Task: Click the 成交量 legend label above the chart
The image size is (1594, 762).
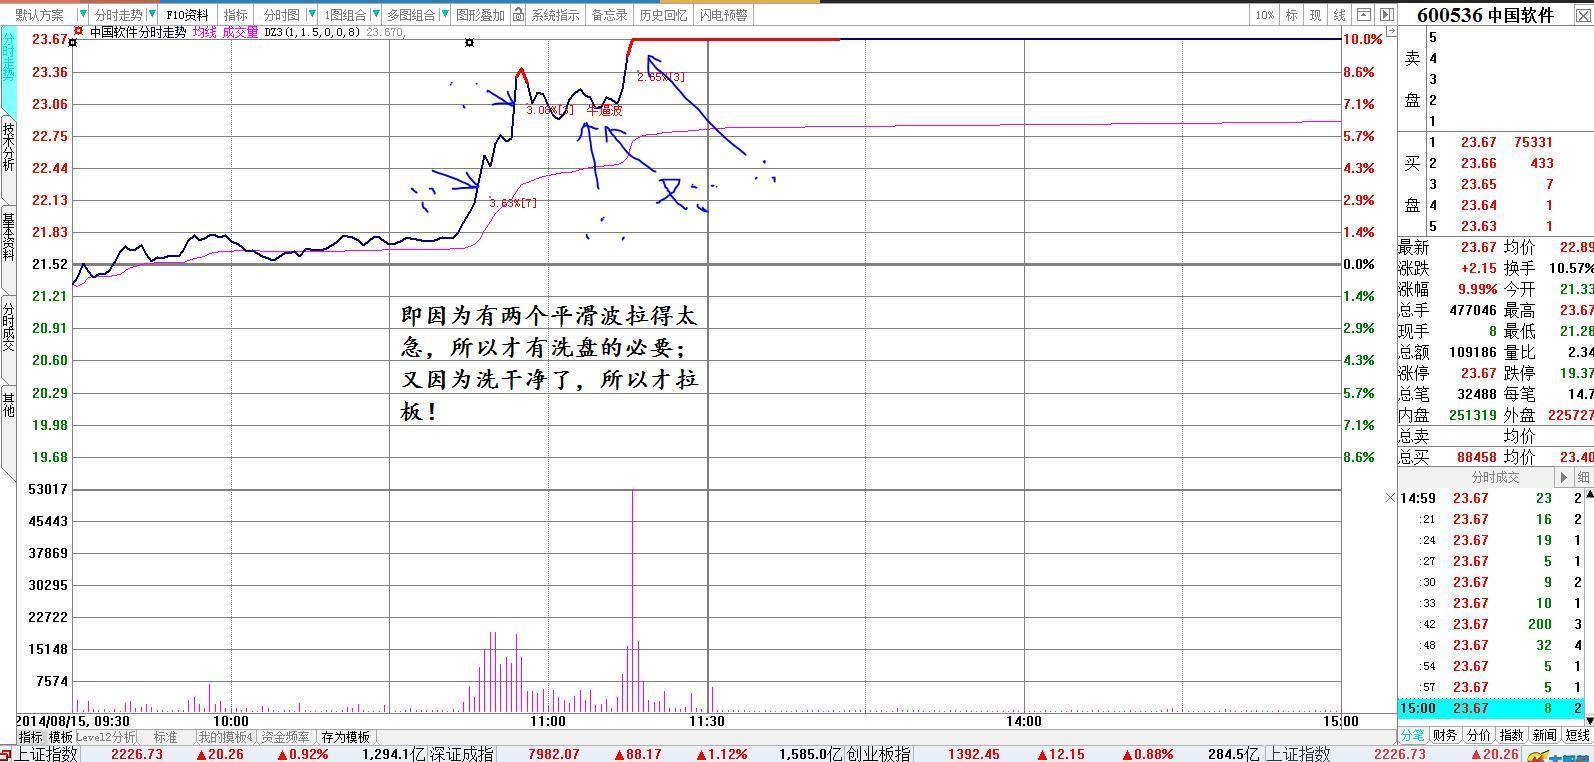Action: coord(240,32)
